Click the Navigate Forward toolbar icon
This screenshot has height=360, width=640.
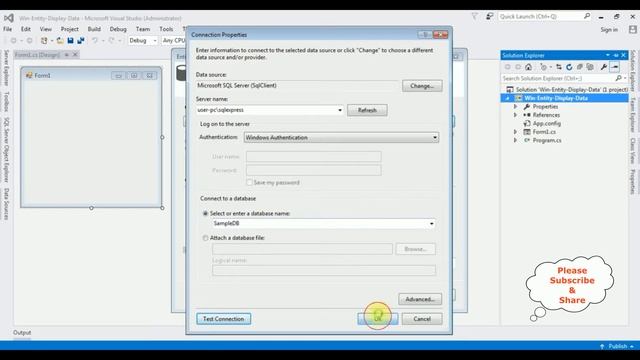click(x=29, y=40)
